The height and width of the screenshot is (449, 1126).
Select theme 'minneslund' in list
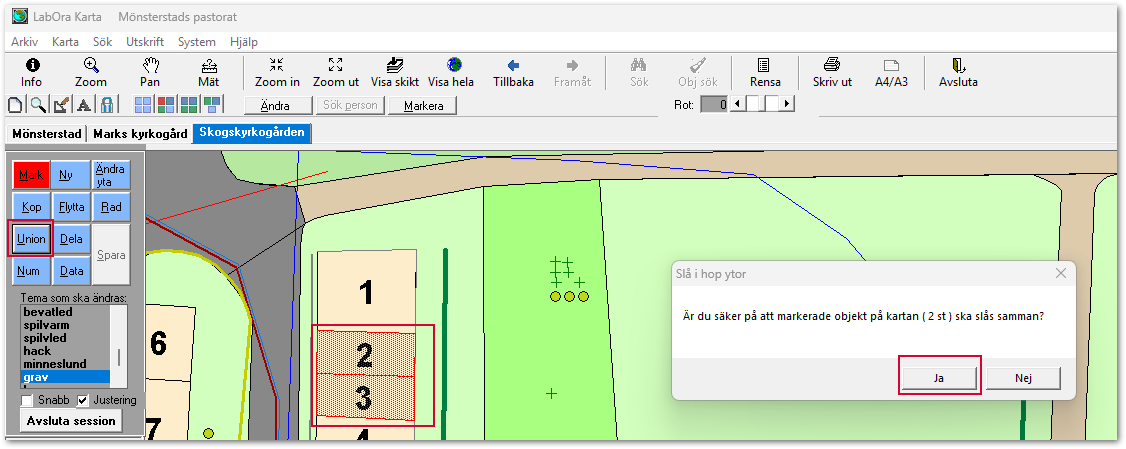[x=65, y=364]
